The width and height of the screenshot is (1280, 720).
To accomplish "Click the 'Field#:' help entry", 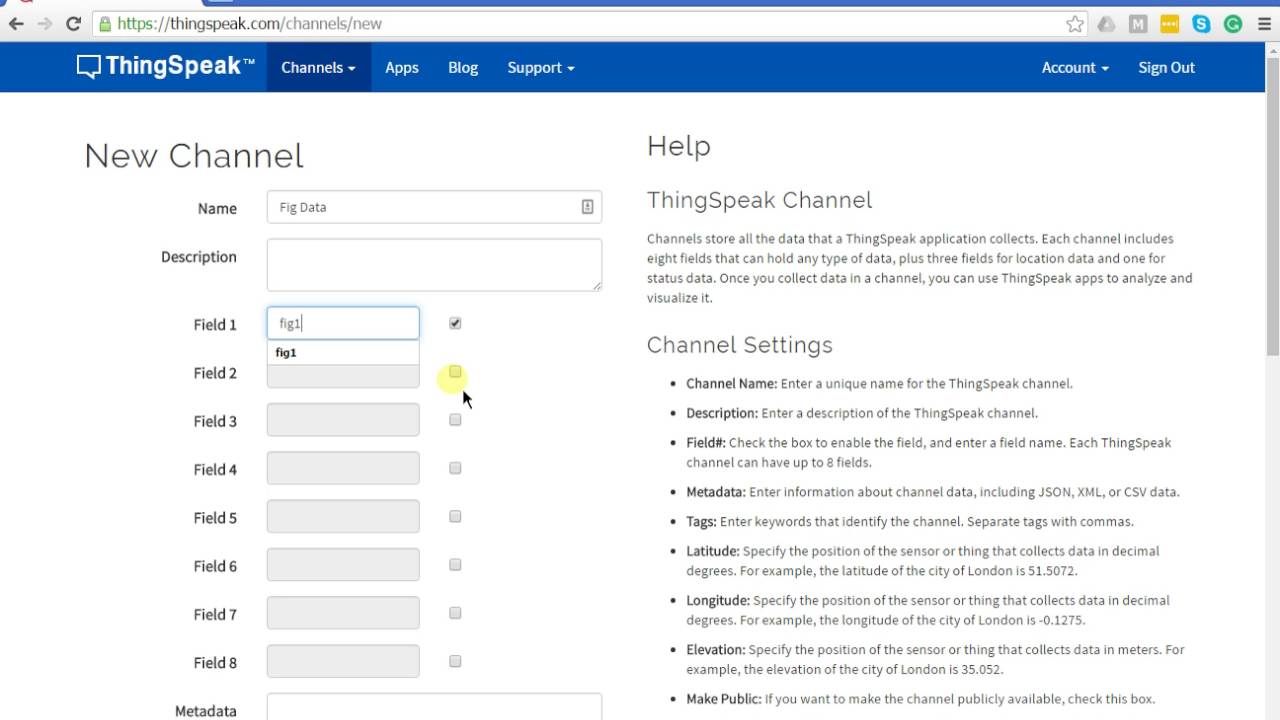I will pos(928,452).
